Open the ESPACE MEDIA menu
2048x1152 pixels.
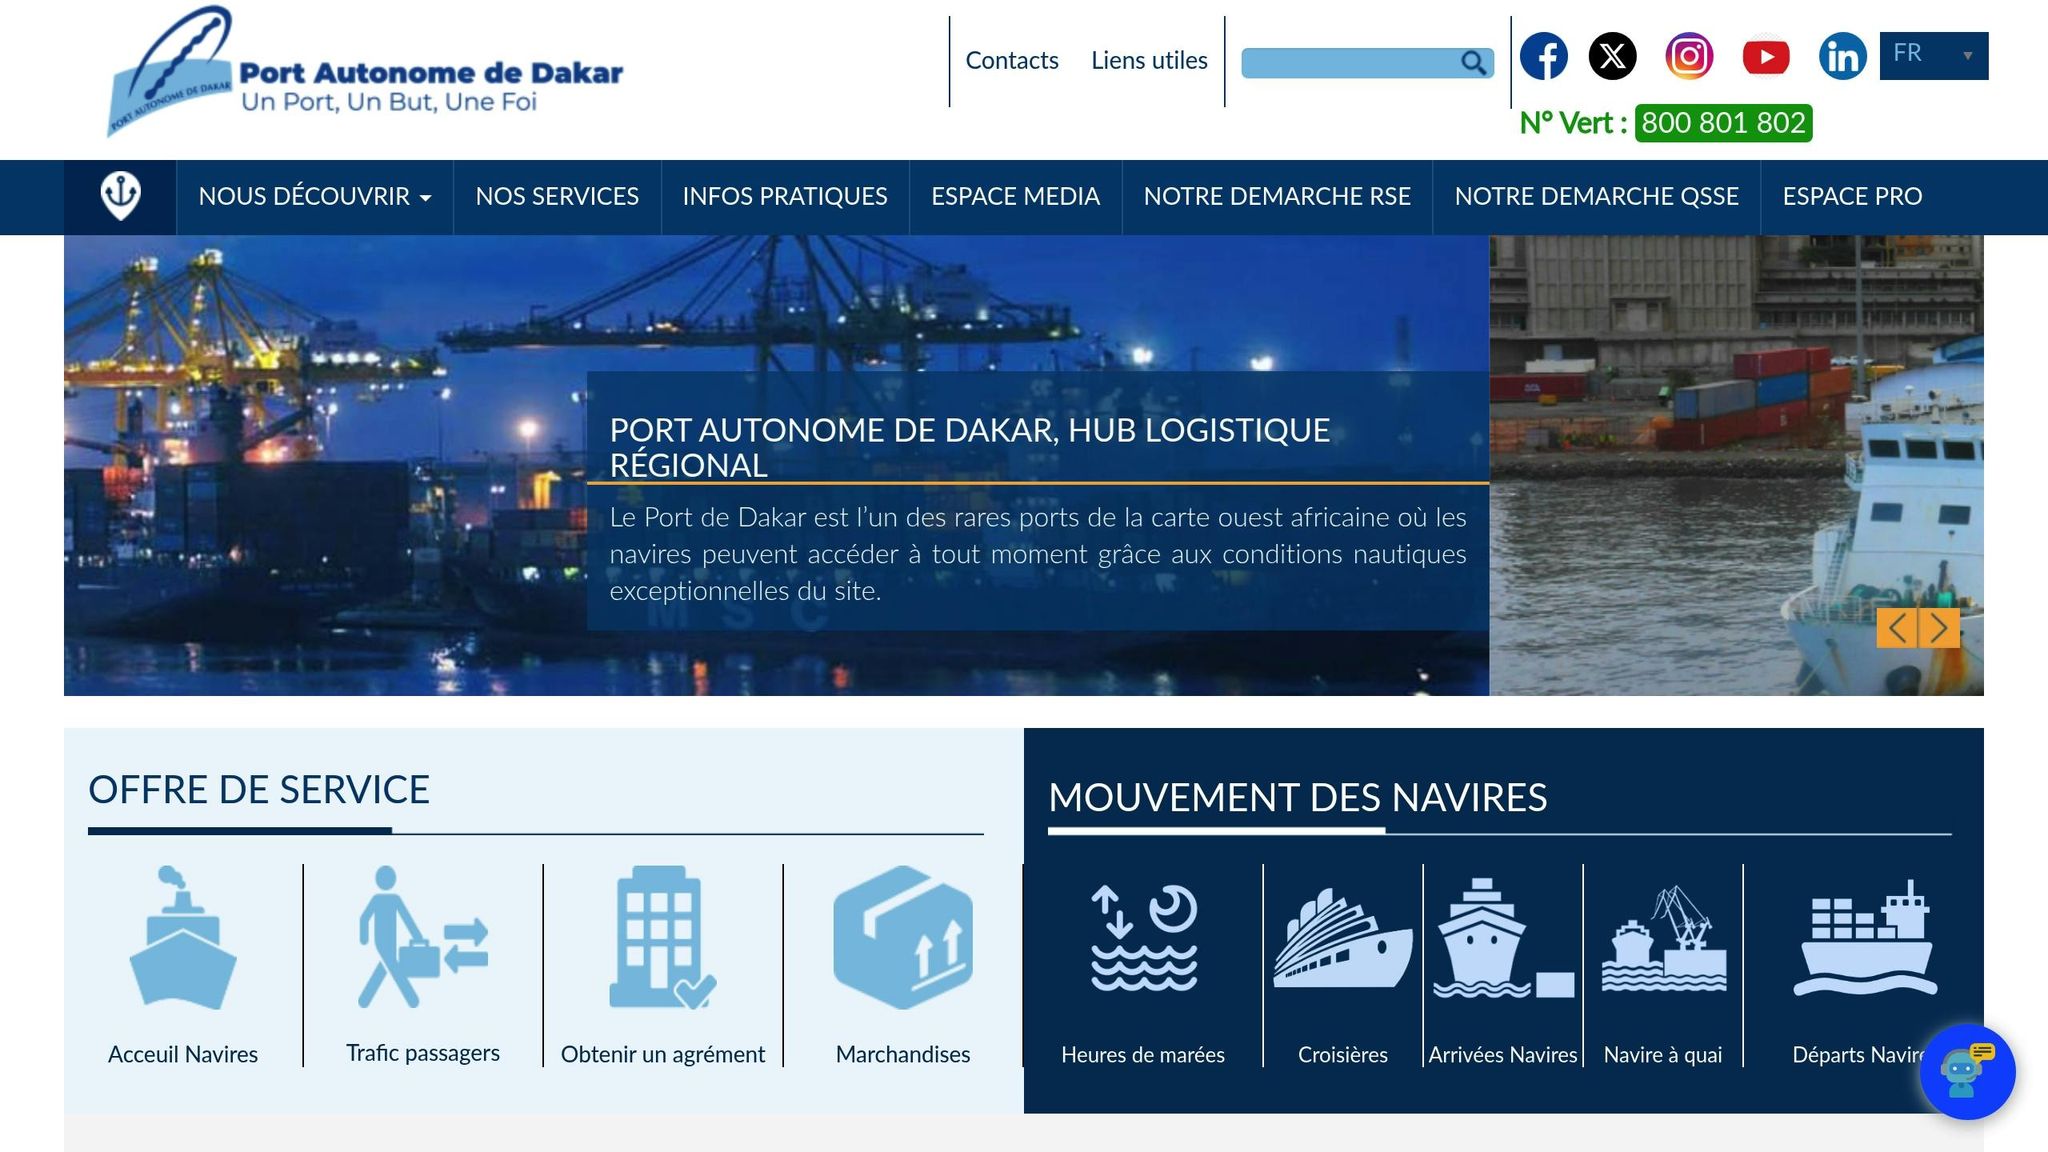click(x=1016, y=197)
